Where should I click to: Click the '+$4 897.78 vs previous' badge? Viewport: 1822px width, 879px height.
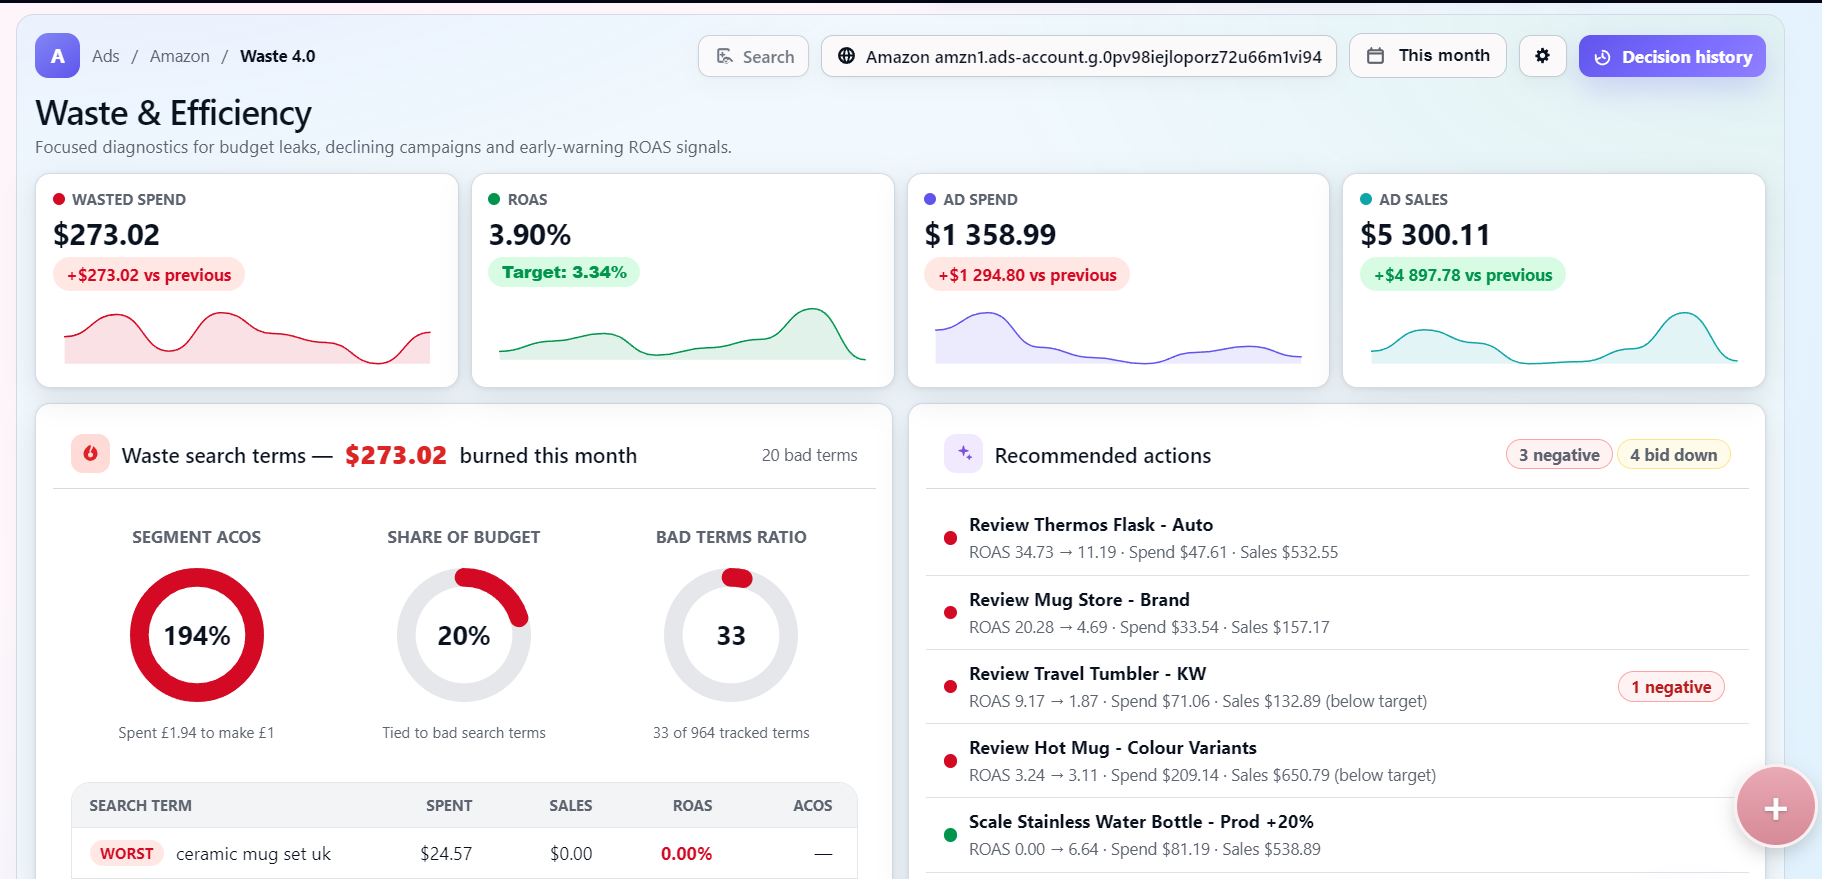(1463, 275)
